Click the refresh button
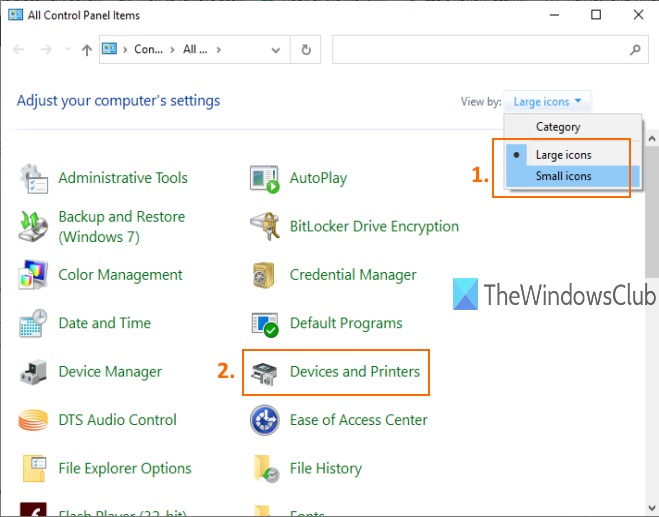 click(x=306, y=49)
